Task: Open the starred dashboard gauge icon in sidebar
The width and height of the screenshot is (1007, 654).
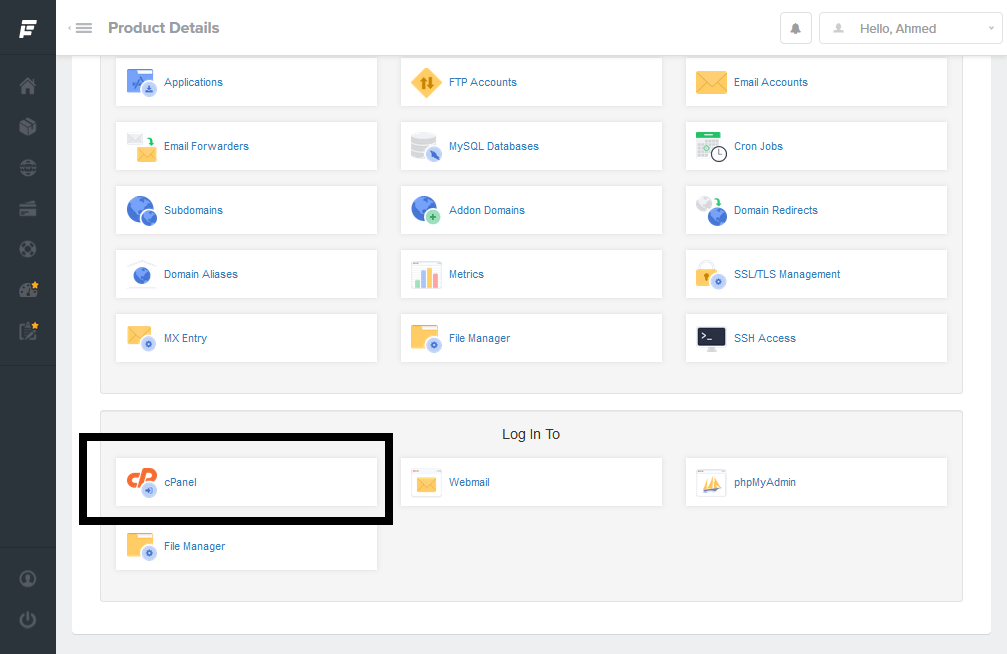Action: coord(28,290)
